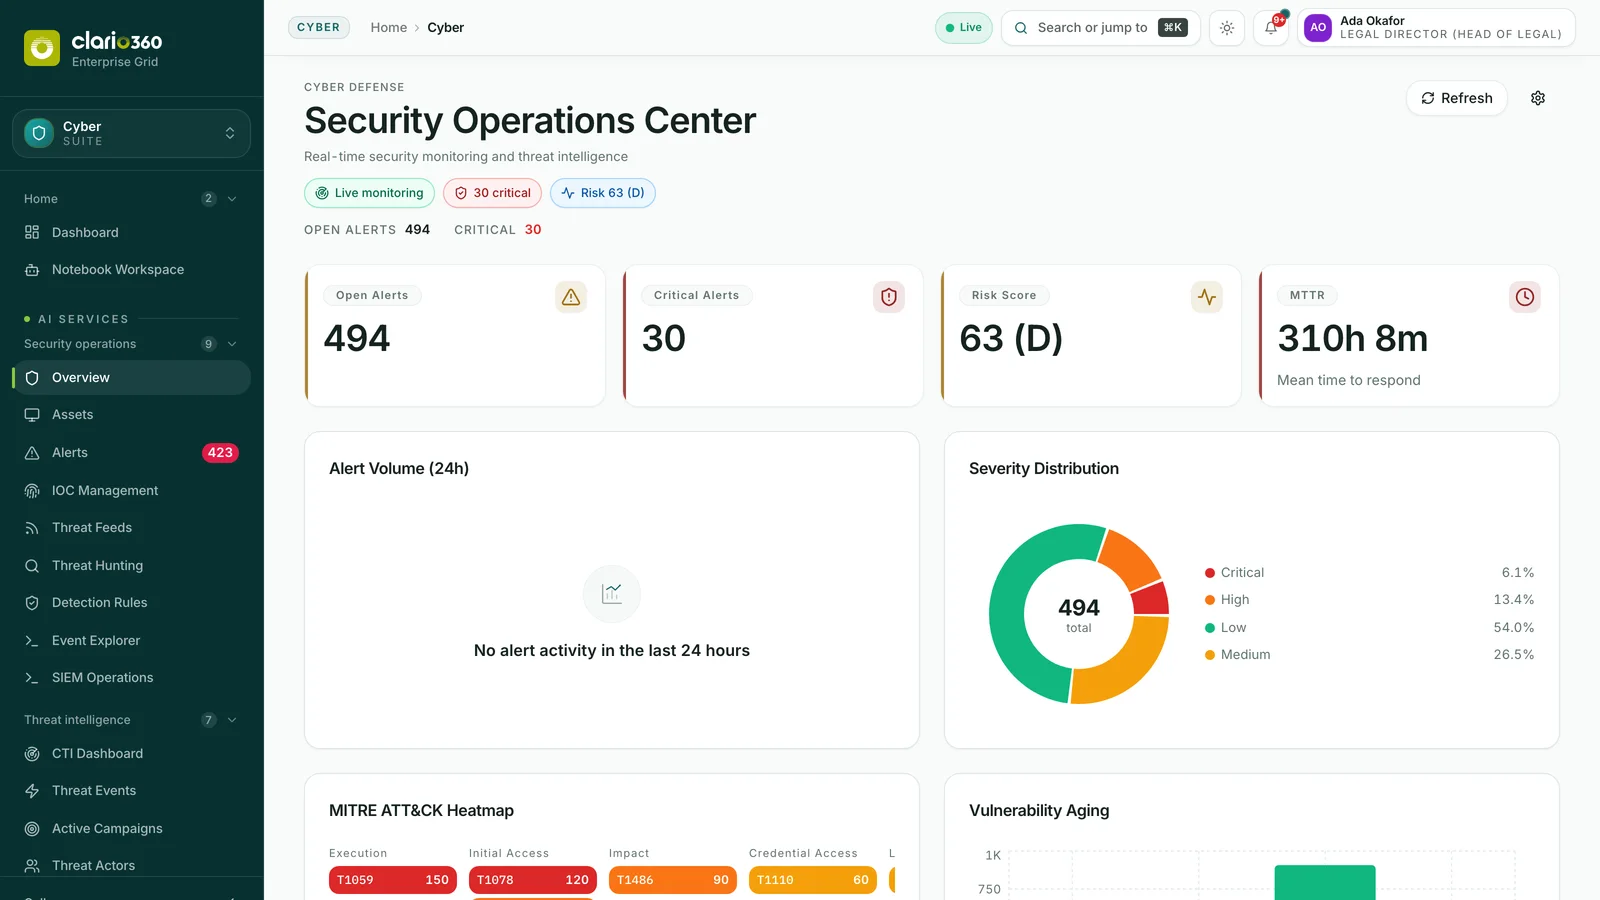Click the Low severity legend entry
1600x900 pixels.
click(1369, 628)
